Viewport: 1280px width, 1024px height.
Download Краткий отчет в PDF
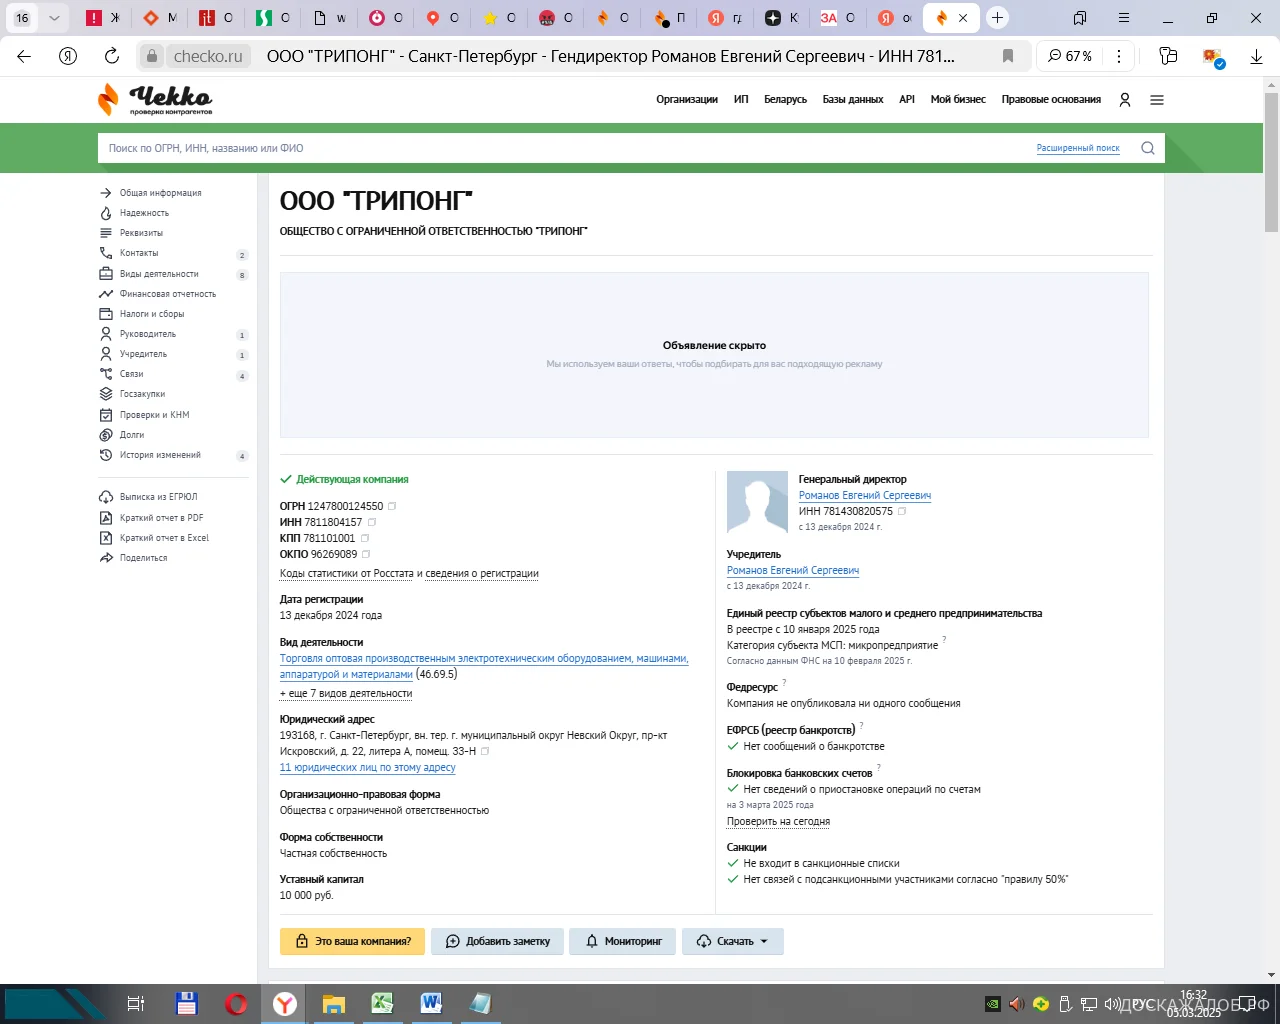161,518
